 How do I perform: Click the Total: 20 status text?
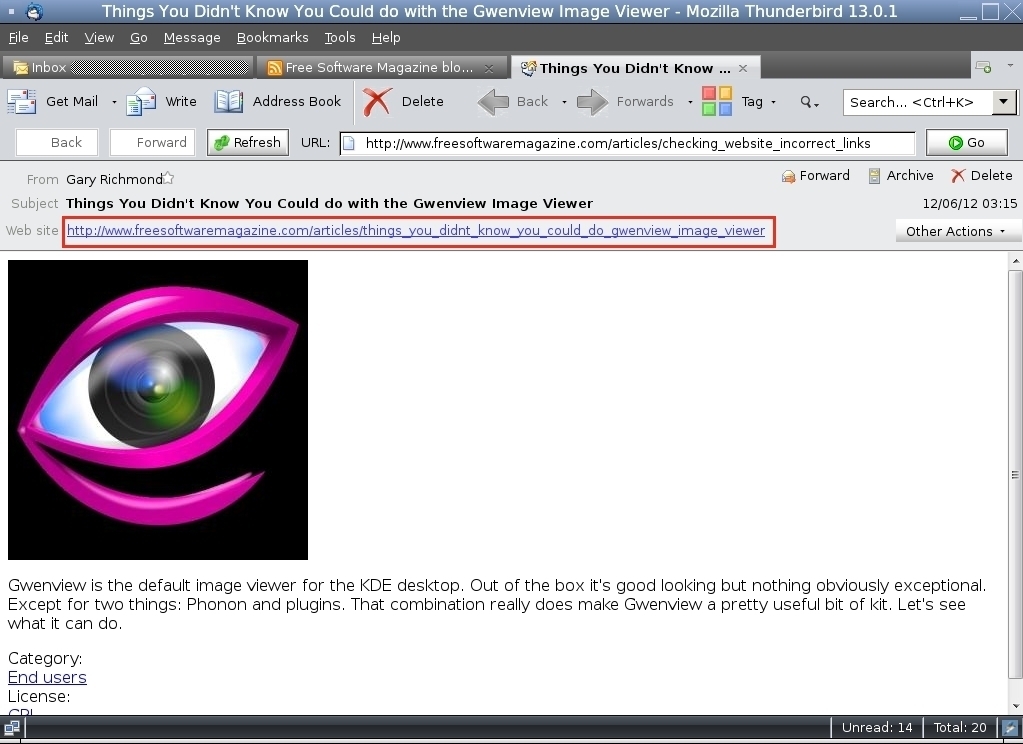pos(960,728)
